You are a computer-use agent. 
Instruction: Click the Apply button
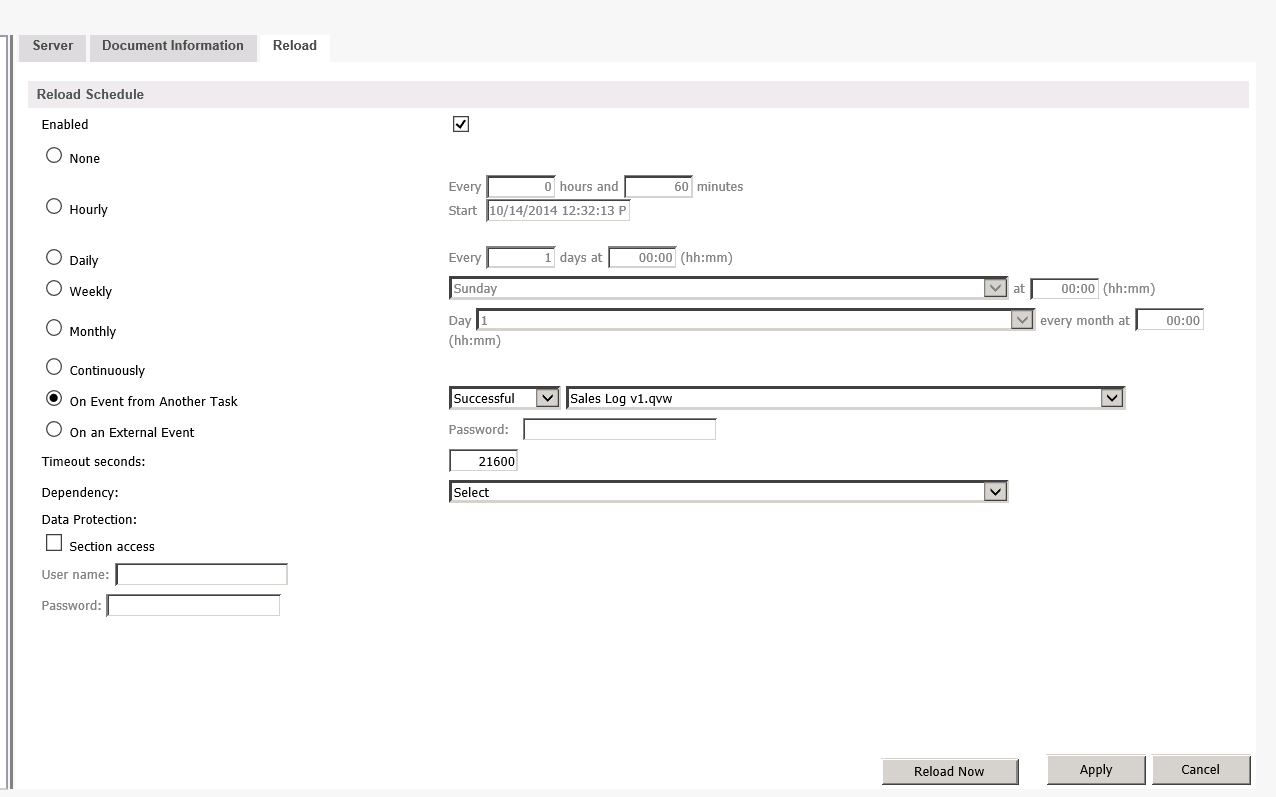pos(1096,769)
